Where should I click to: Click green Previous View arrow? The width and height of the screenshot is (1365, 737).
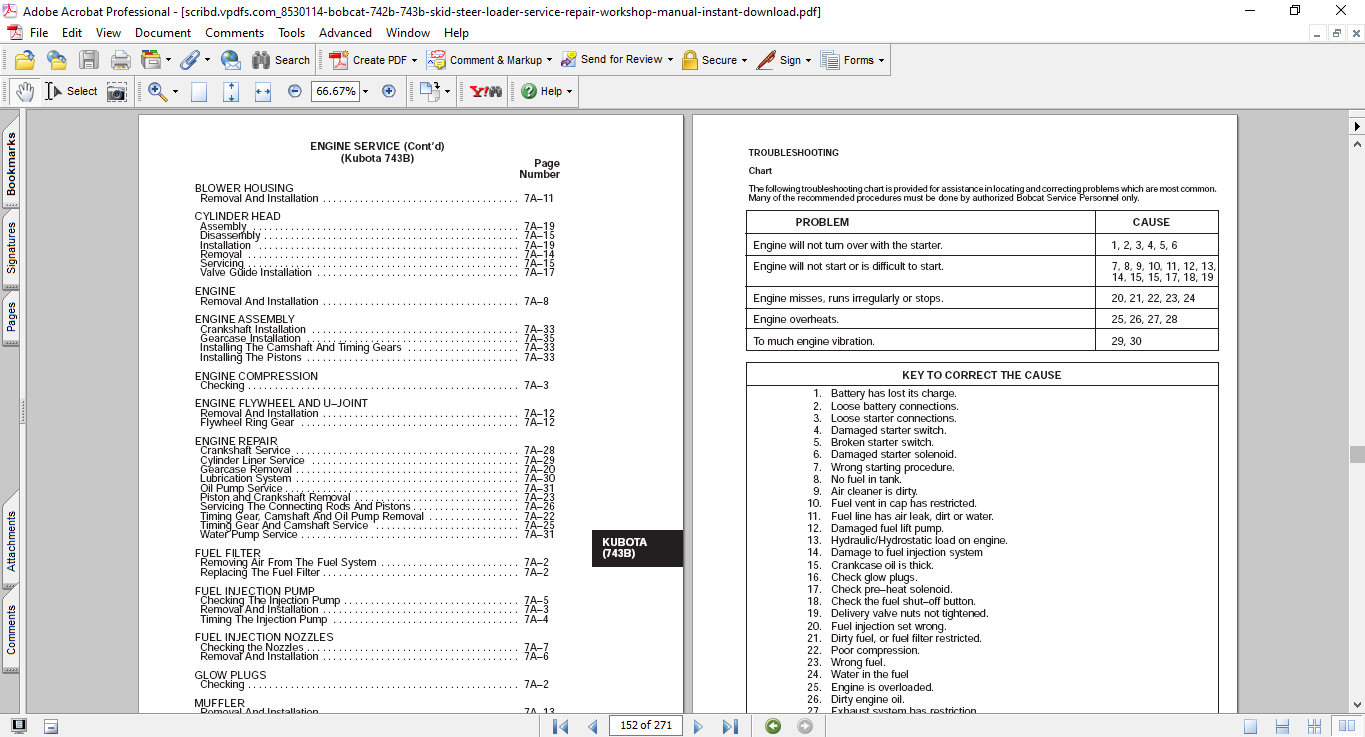(x=773, y=726)
